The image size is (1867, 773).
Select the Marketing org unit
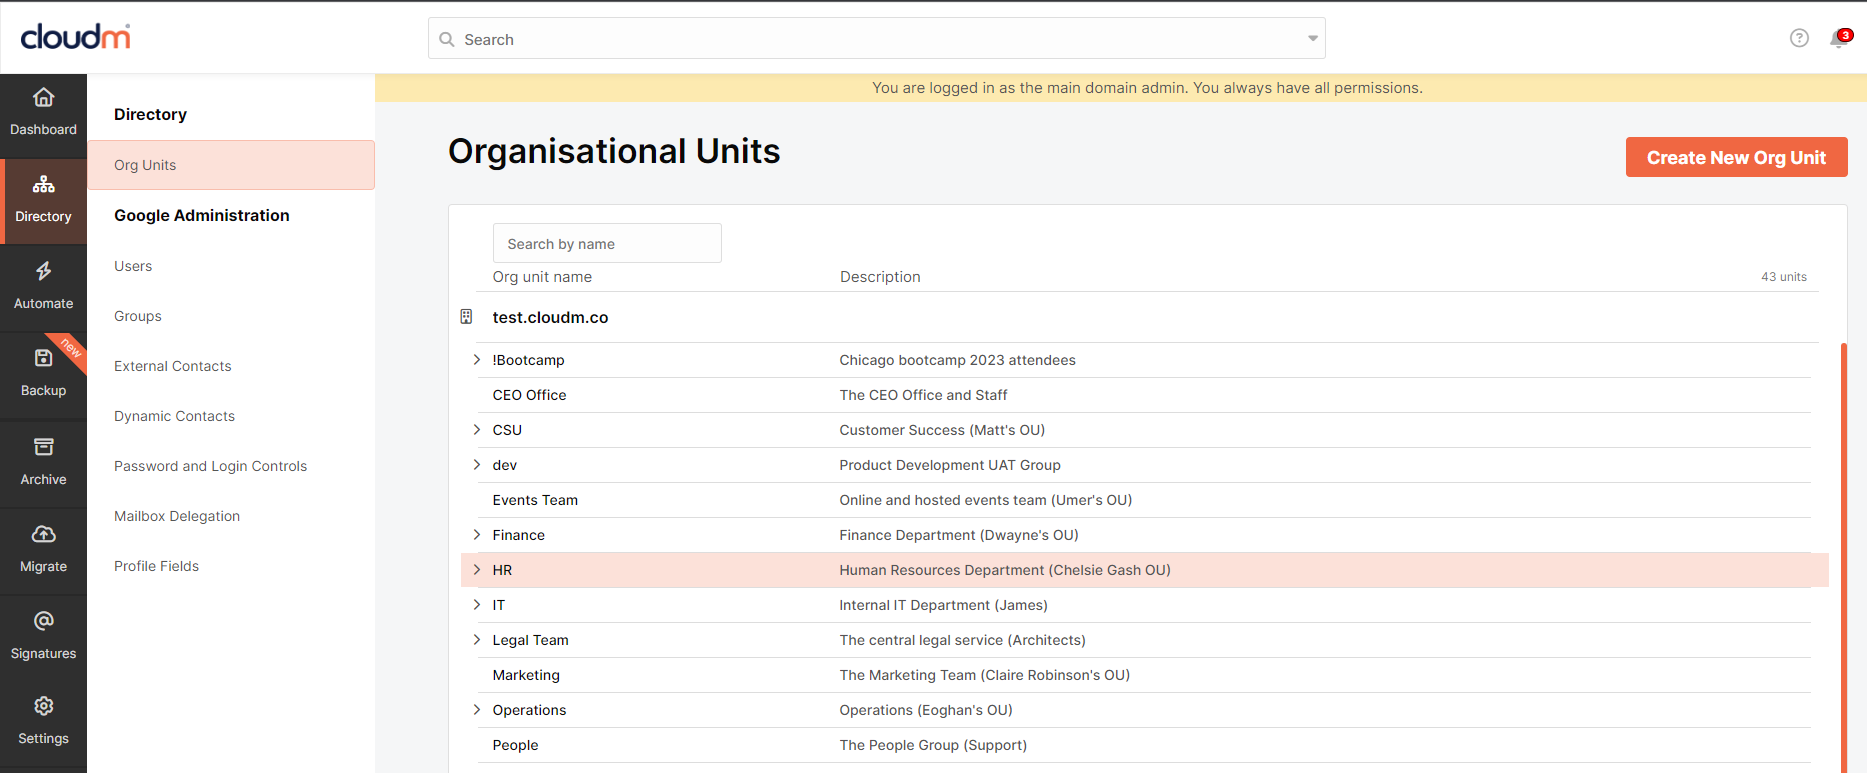tap(527, 675)
